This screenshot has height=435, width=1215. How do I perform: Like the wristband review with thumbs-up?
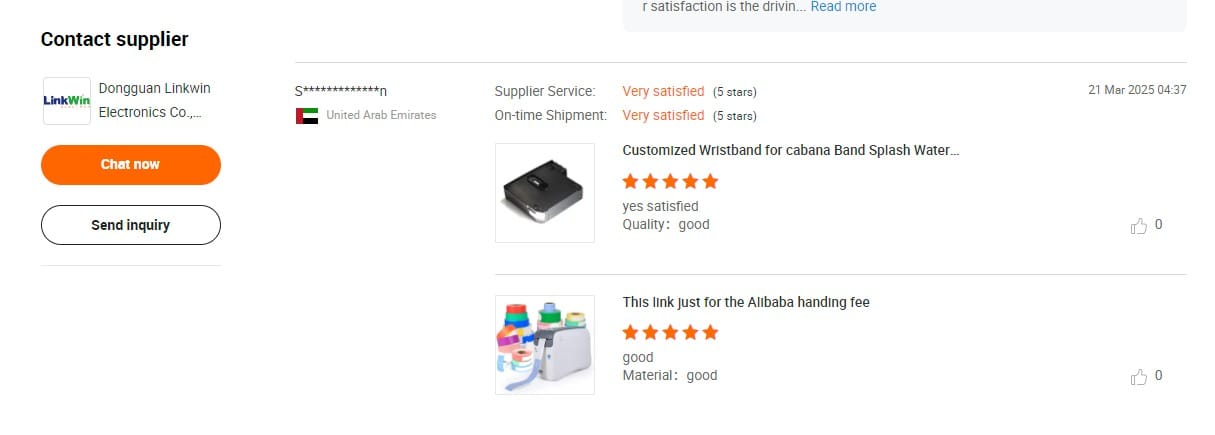click(1139, 226)
